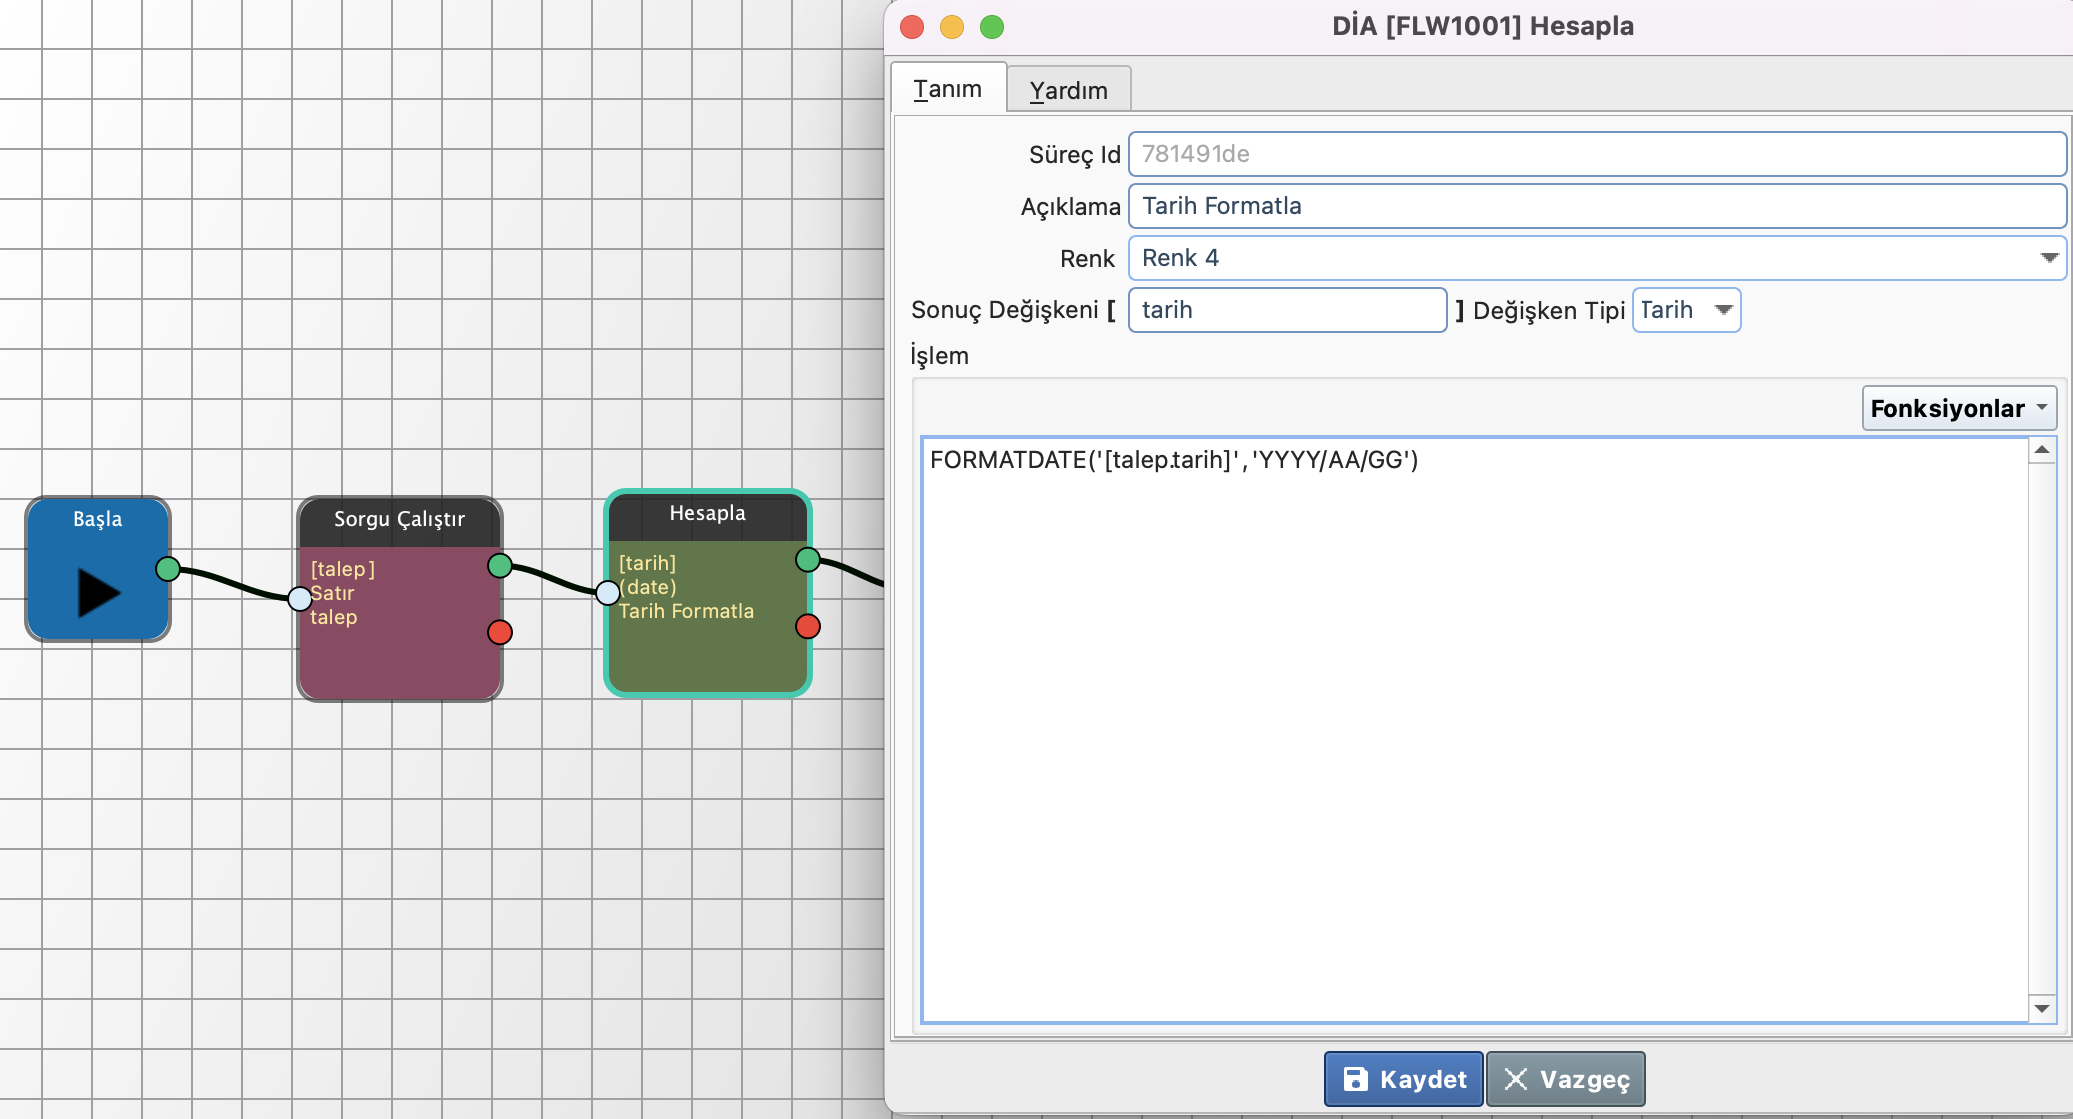Click the green output port of the Hesapla node
This screenshot has width=2073, height=1119.
click(x=808, y=560)
